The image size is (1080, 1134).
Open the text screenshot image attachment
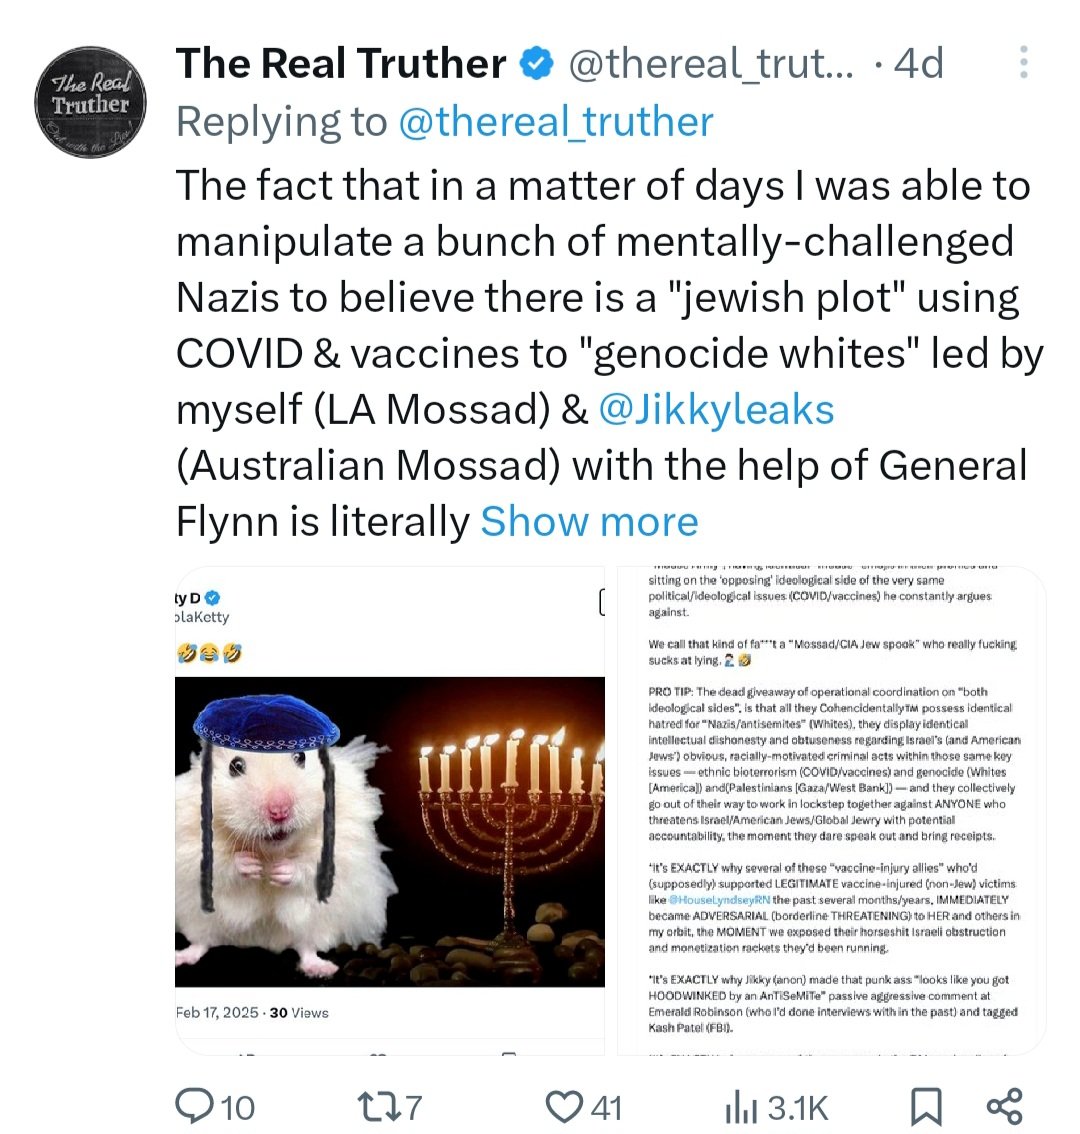[832, 810]
